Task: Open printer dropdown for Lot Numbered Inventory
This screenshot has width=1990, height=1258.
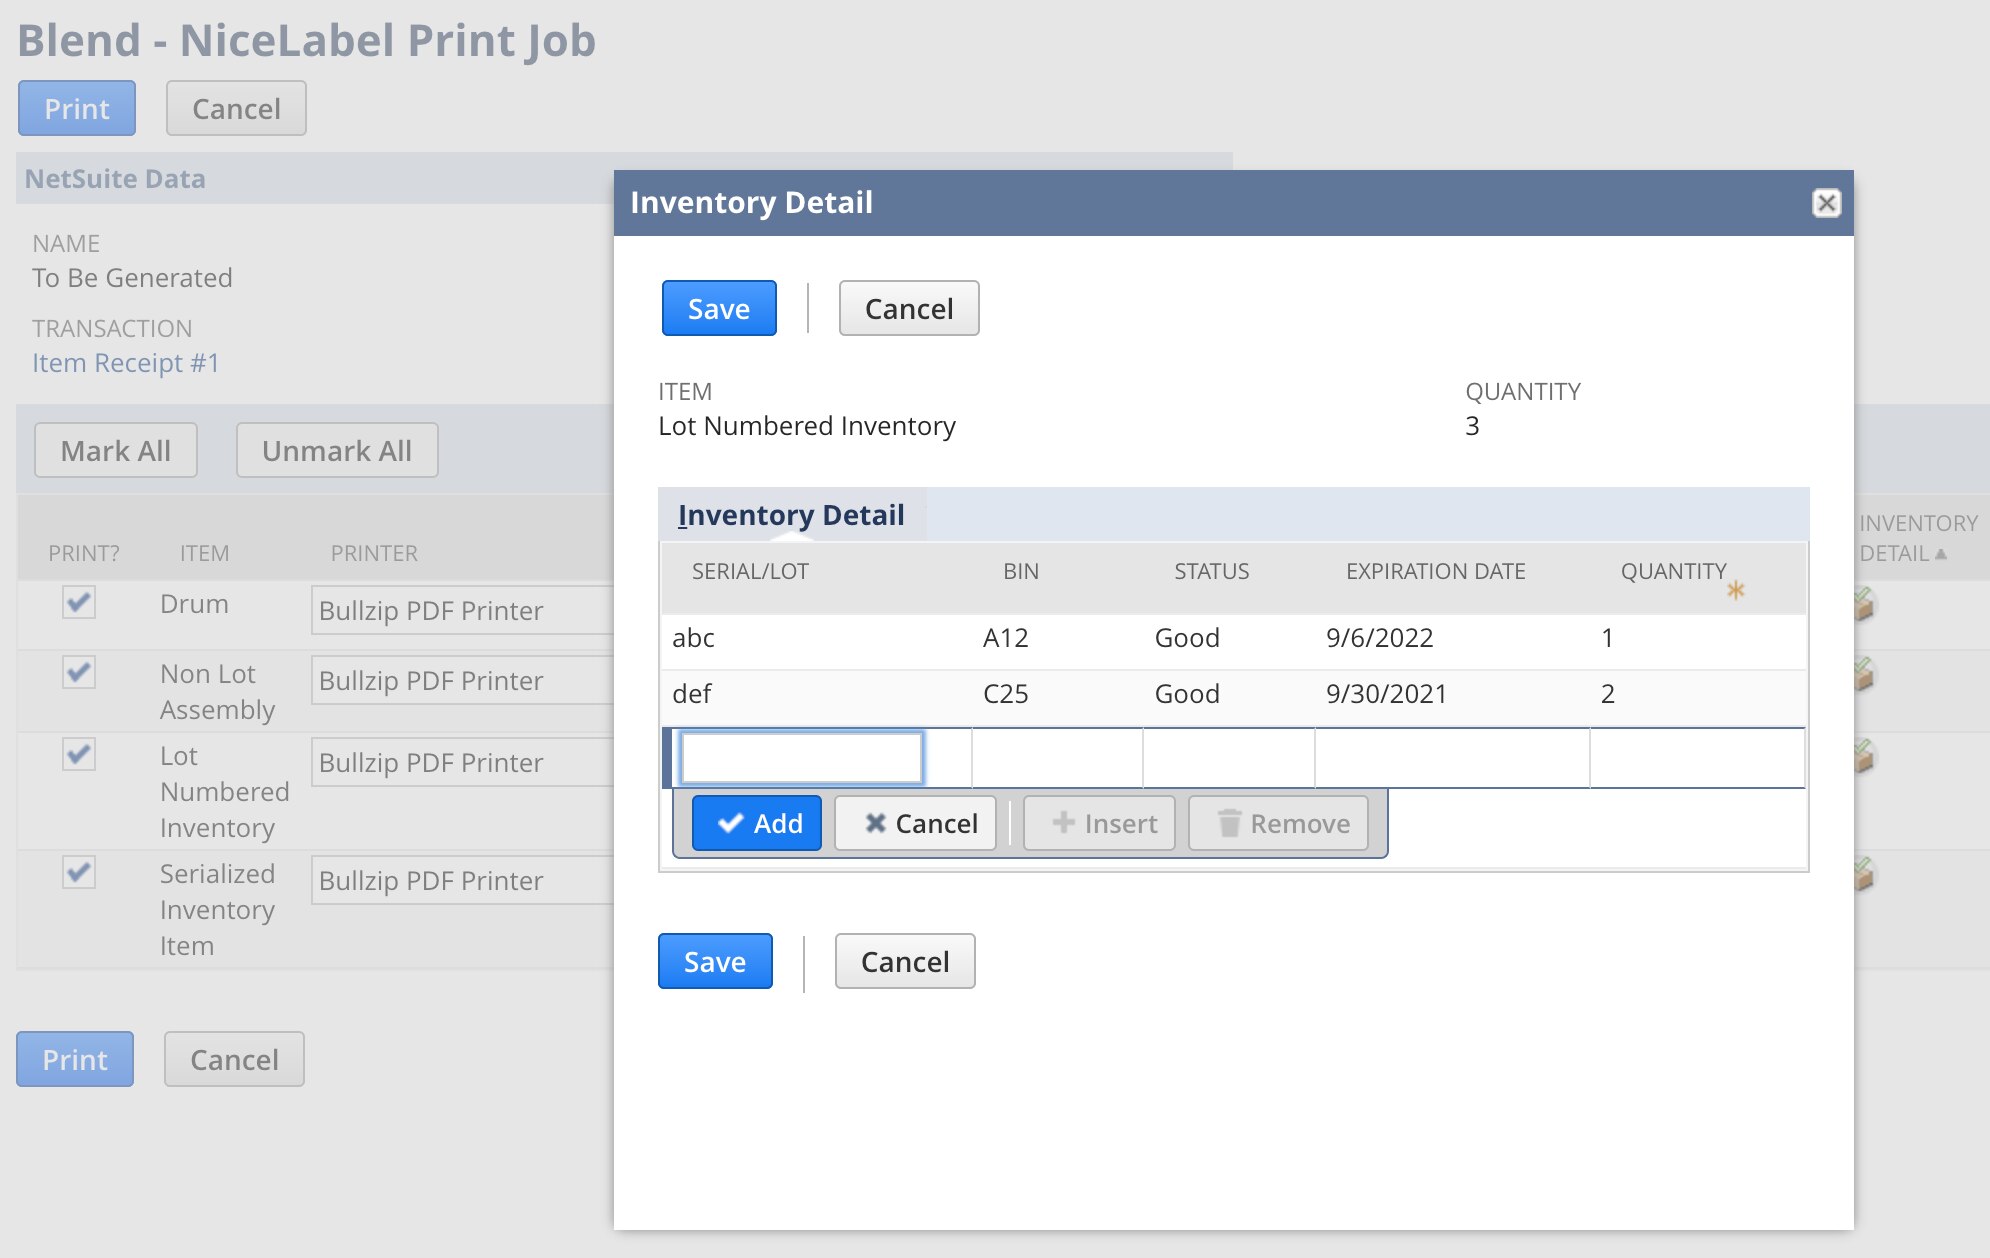Action: (x=462, y=762)
